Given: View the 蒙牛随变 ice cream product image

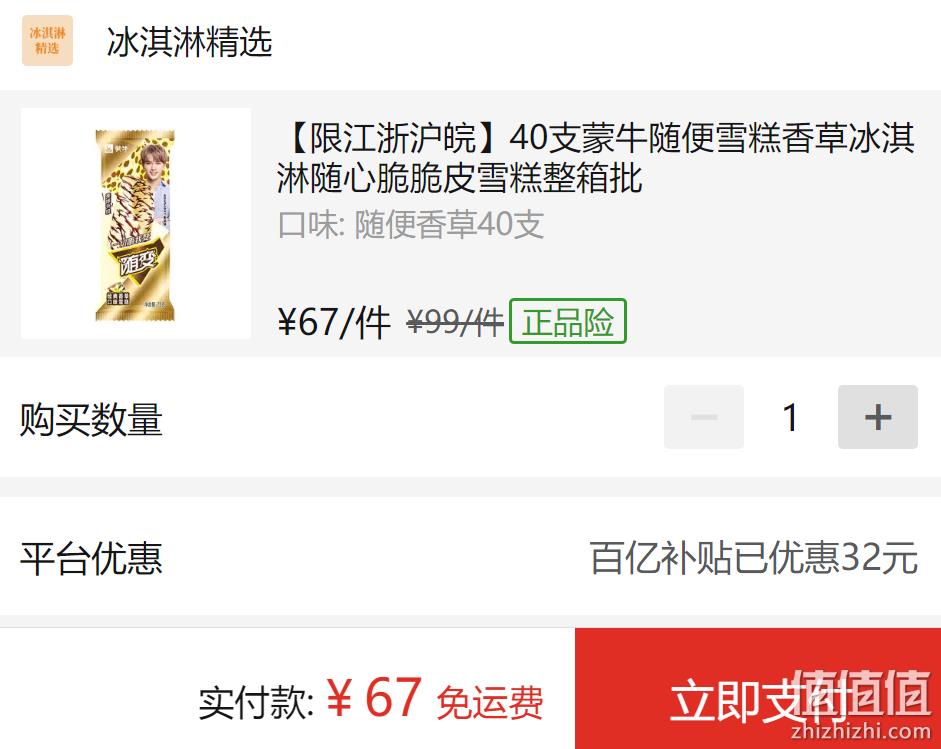Looking at the screenshot, I should 136,224.
